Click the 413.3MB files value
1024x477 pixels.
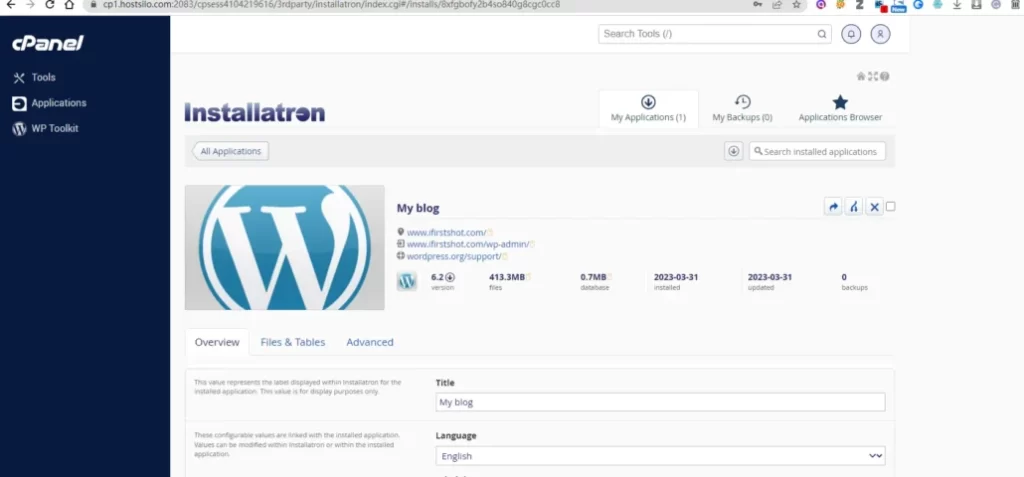(x=507, y=277)
